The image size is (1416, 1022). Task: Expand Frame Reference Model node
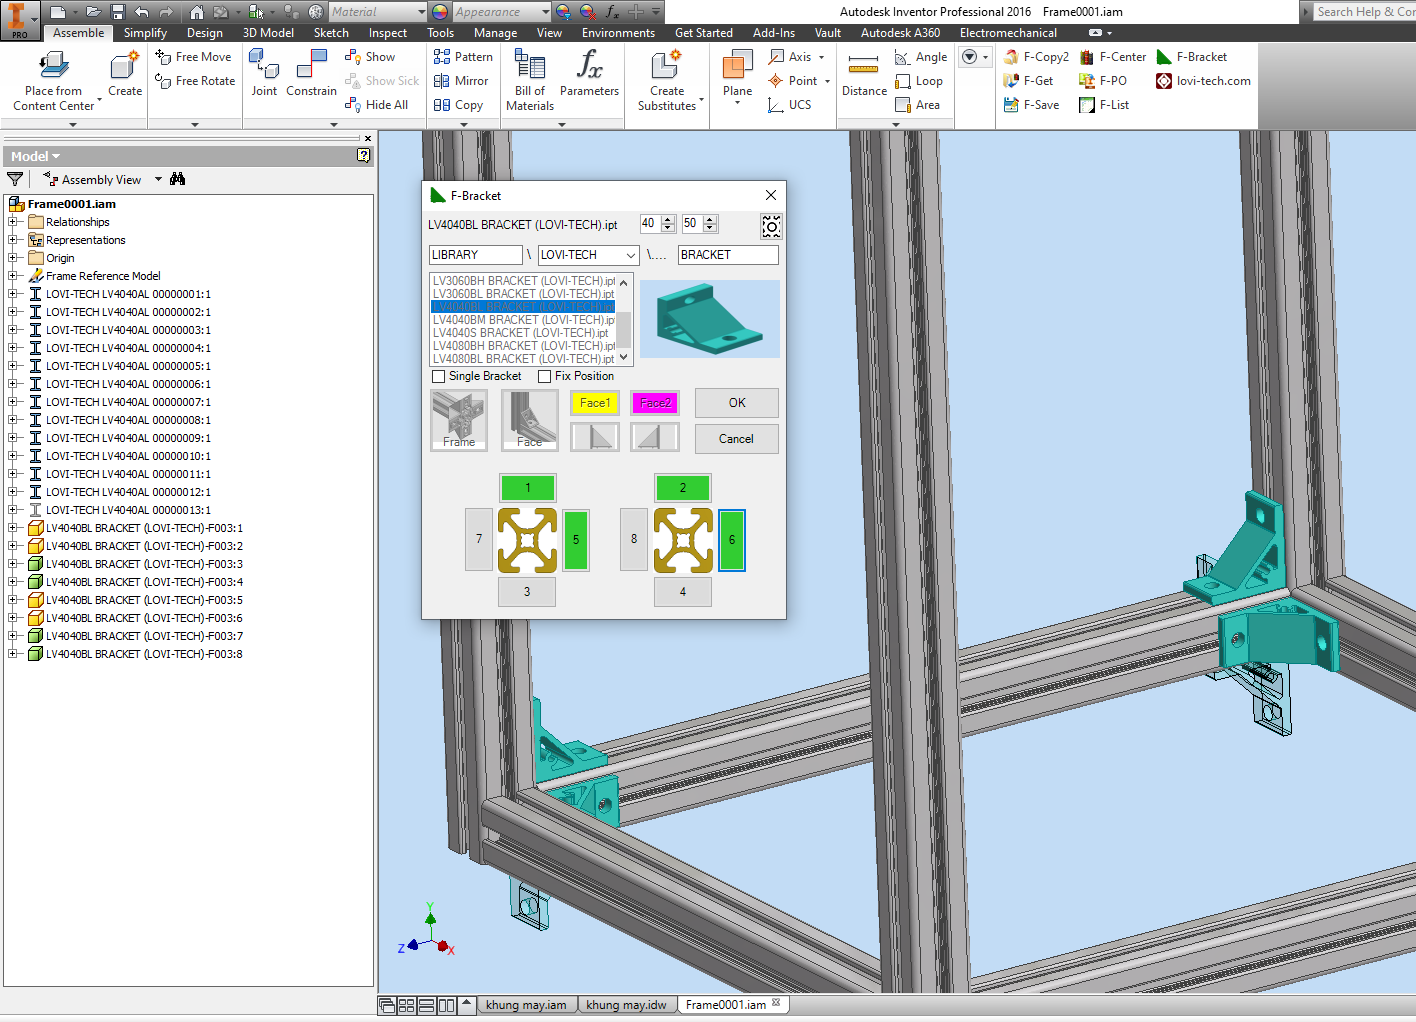(13, 276)
